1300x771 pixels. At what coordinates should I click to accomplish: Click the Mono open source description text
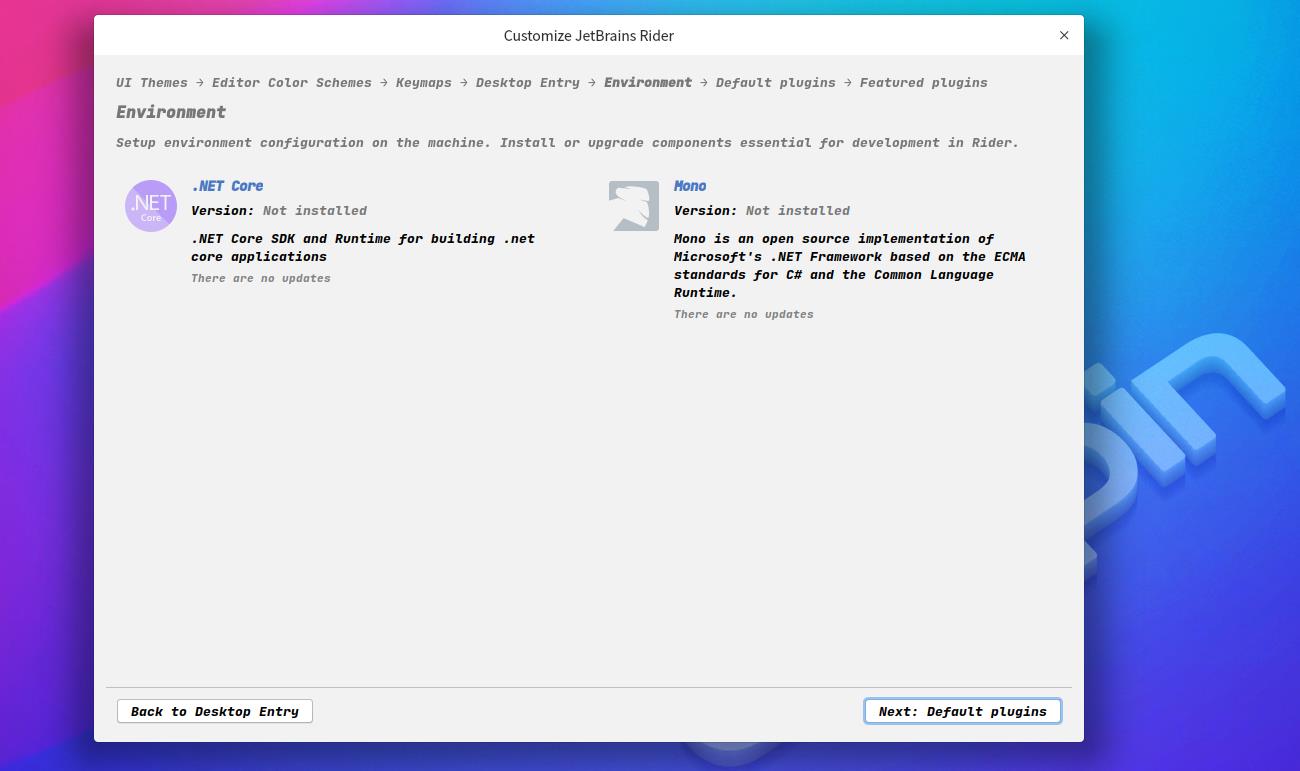850,265
